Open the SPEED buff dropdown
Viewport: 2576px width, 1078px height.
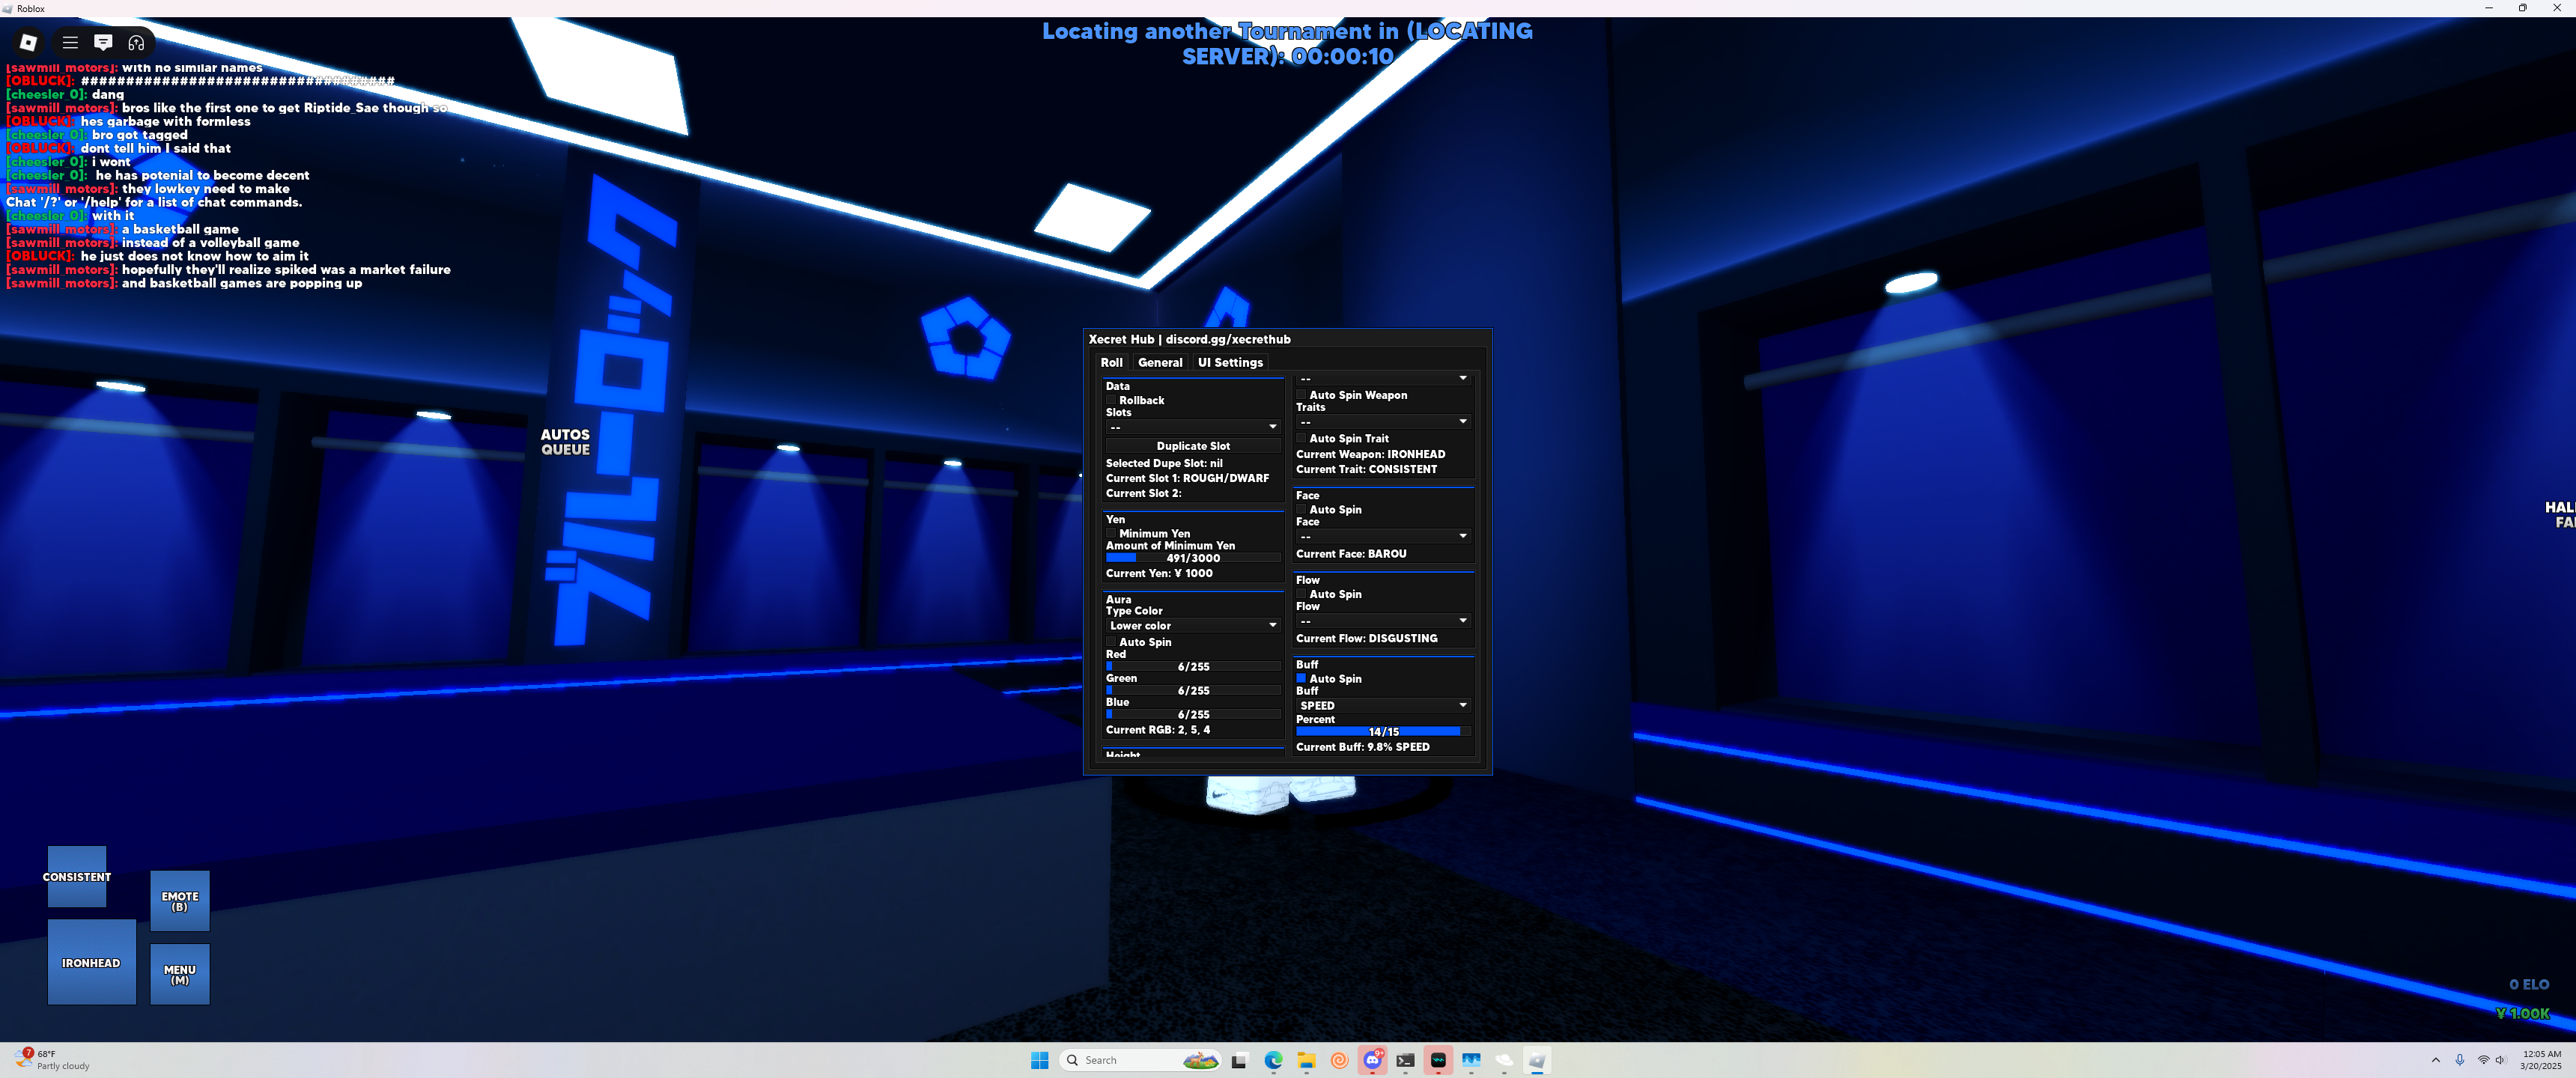(x=1382, y=705)
